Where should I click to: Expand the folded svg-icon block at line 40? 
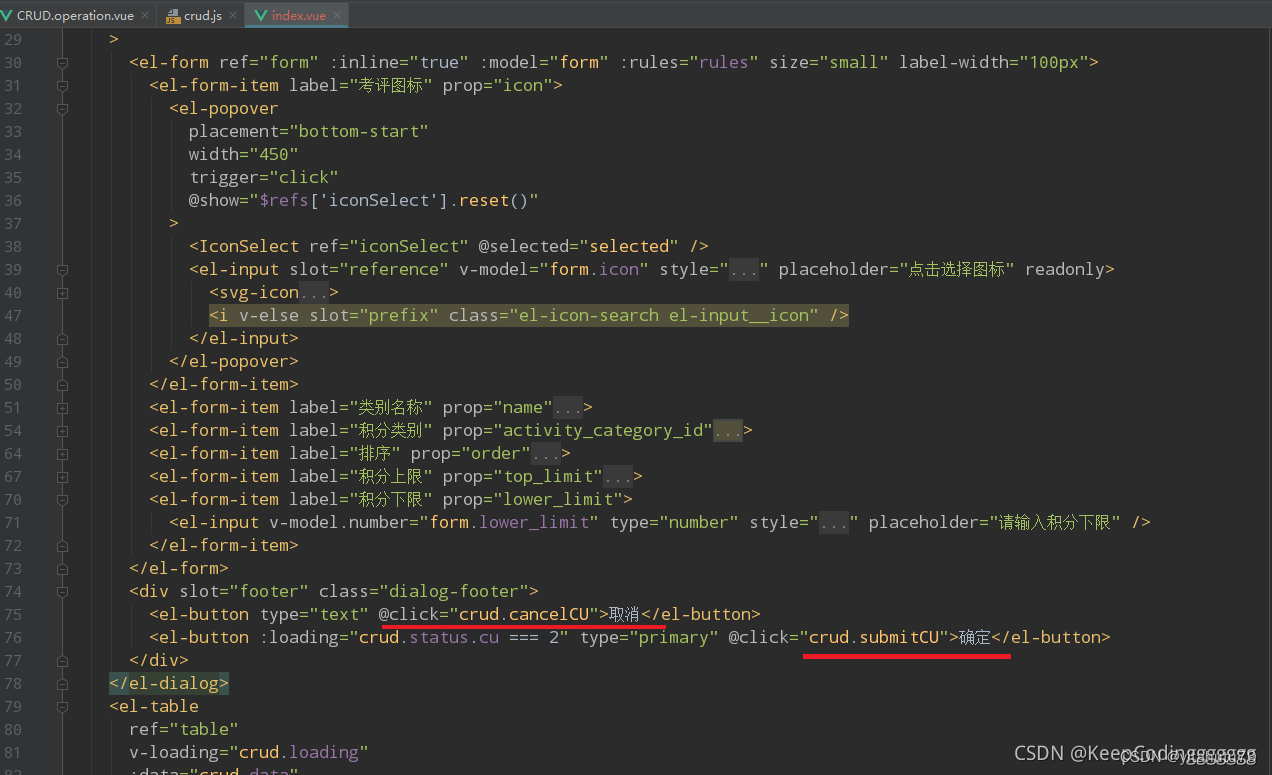[x=62, y=292]
